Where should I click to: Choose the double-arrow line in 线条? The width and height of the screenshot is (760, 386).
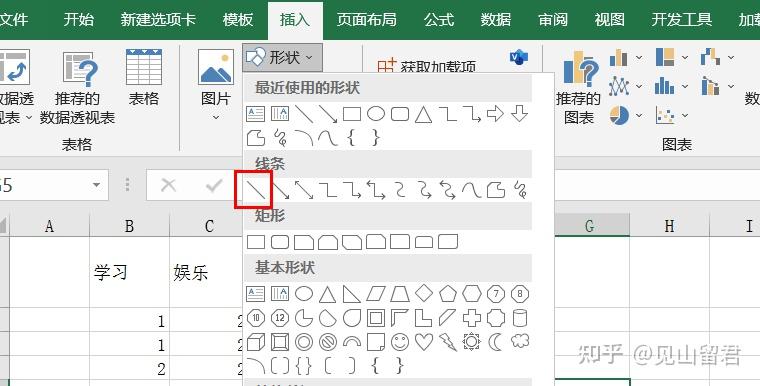(304, 190)
